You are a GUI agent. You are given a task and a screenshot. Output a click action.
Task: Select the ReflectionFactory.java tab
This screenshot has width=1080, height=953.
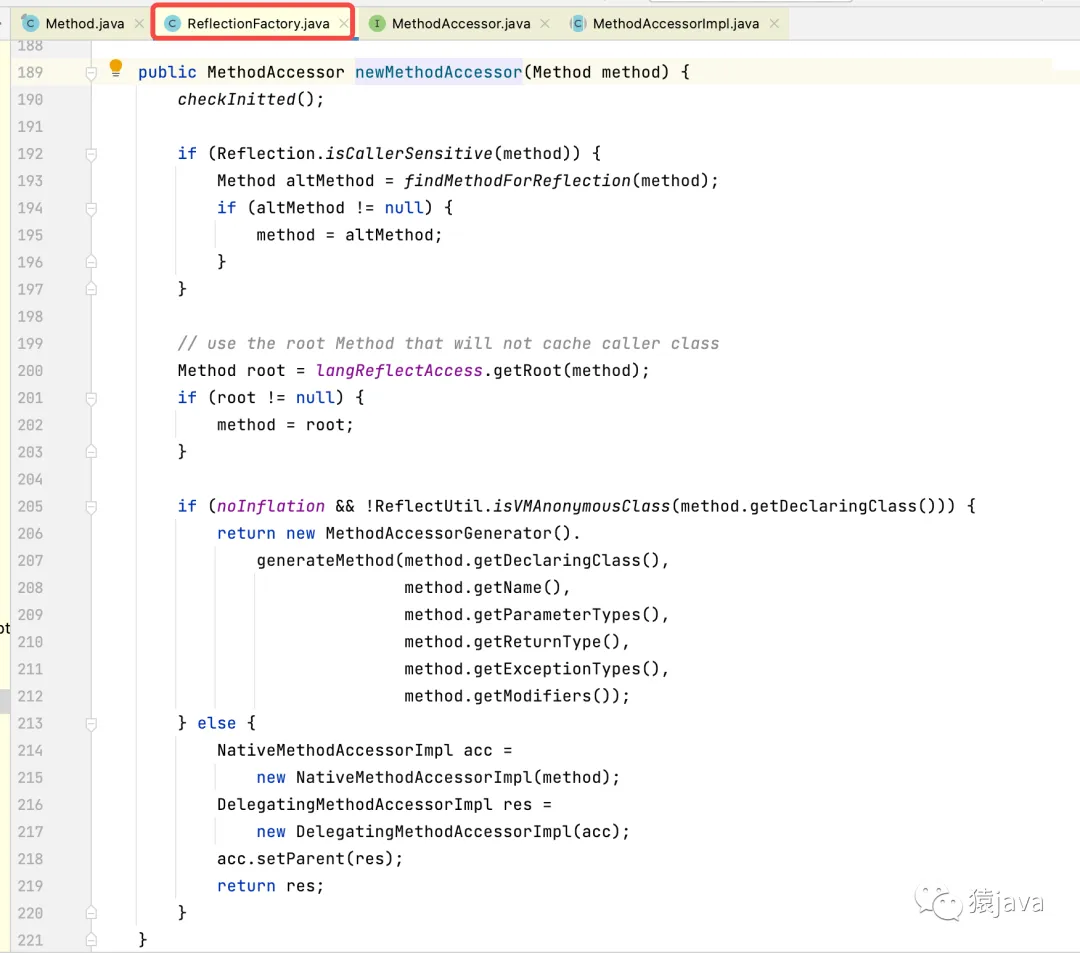(258, 23)
